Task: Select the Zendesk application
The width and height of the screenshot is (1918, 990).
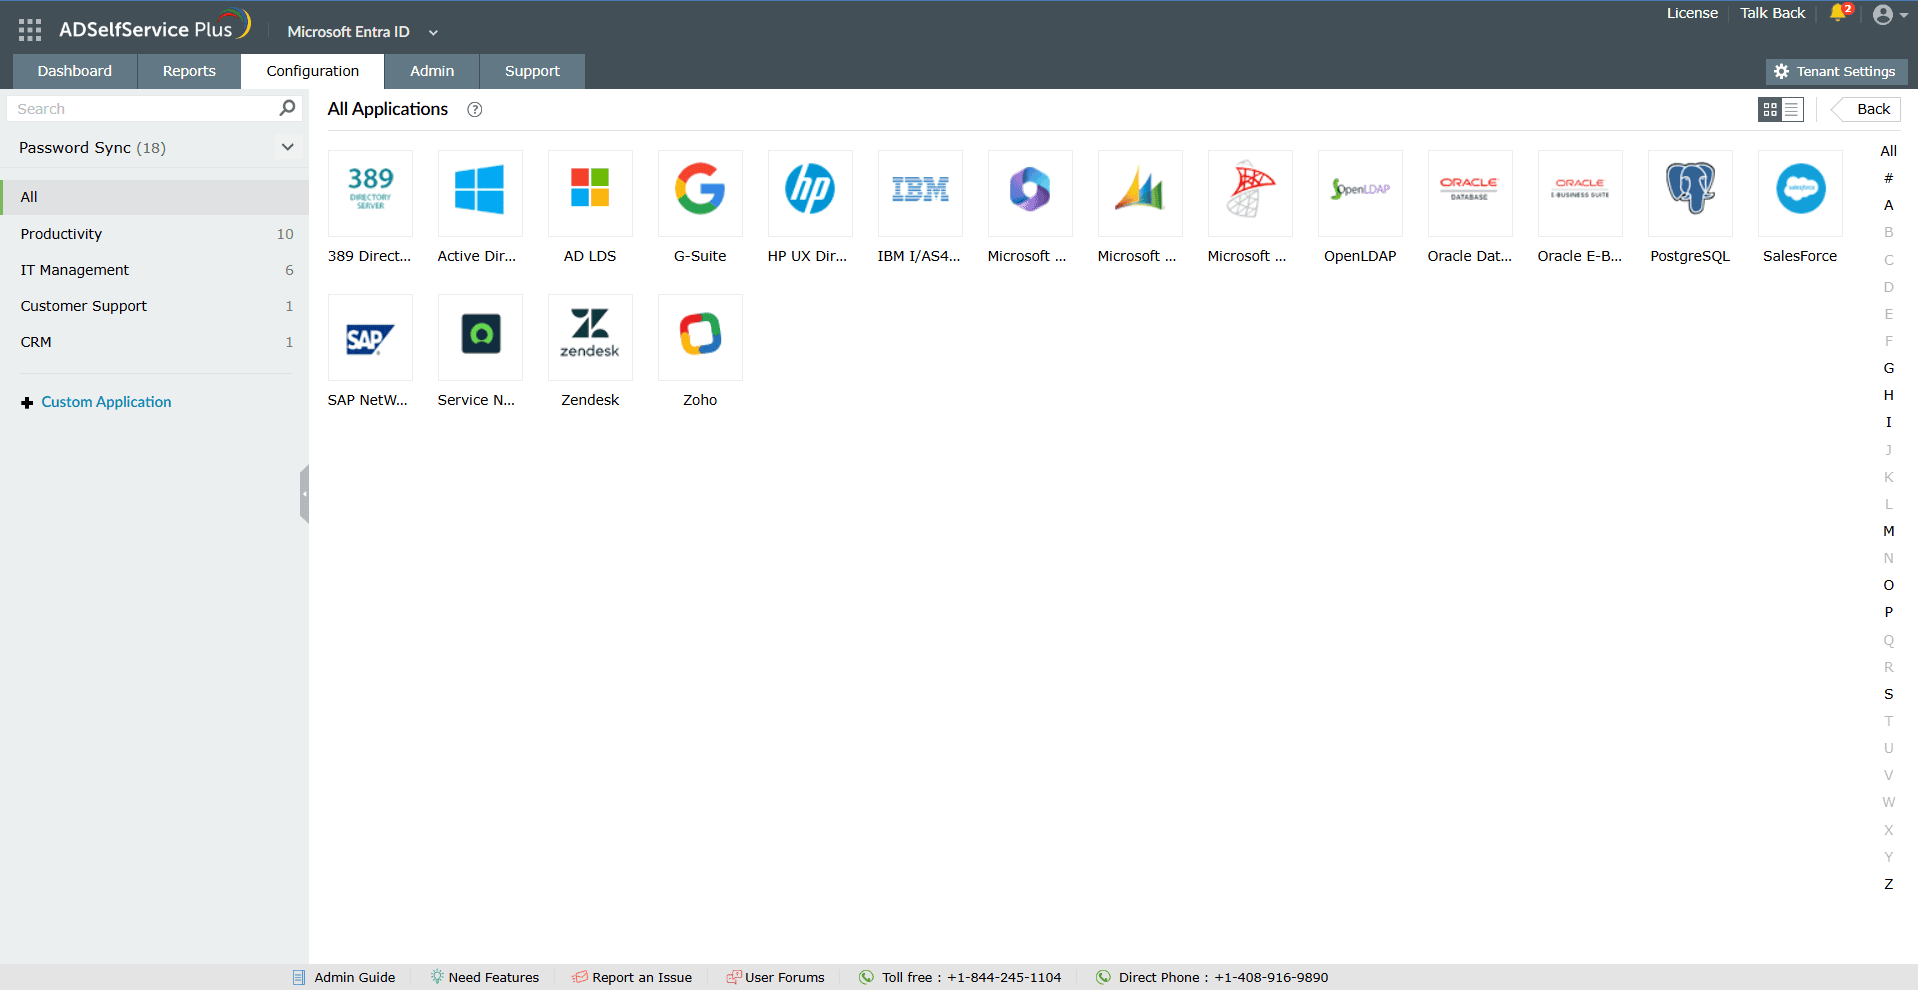Action: [590, 337]
